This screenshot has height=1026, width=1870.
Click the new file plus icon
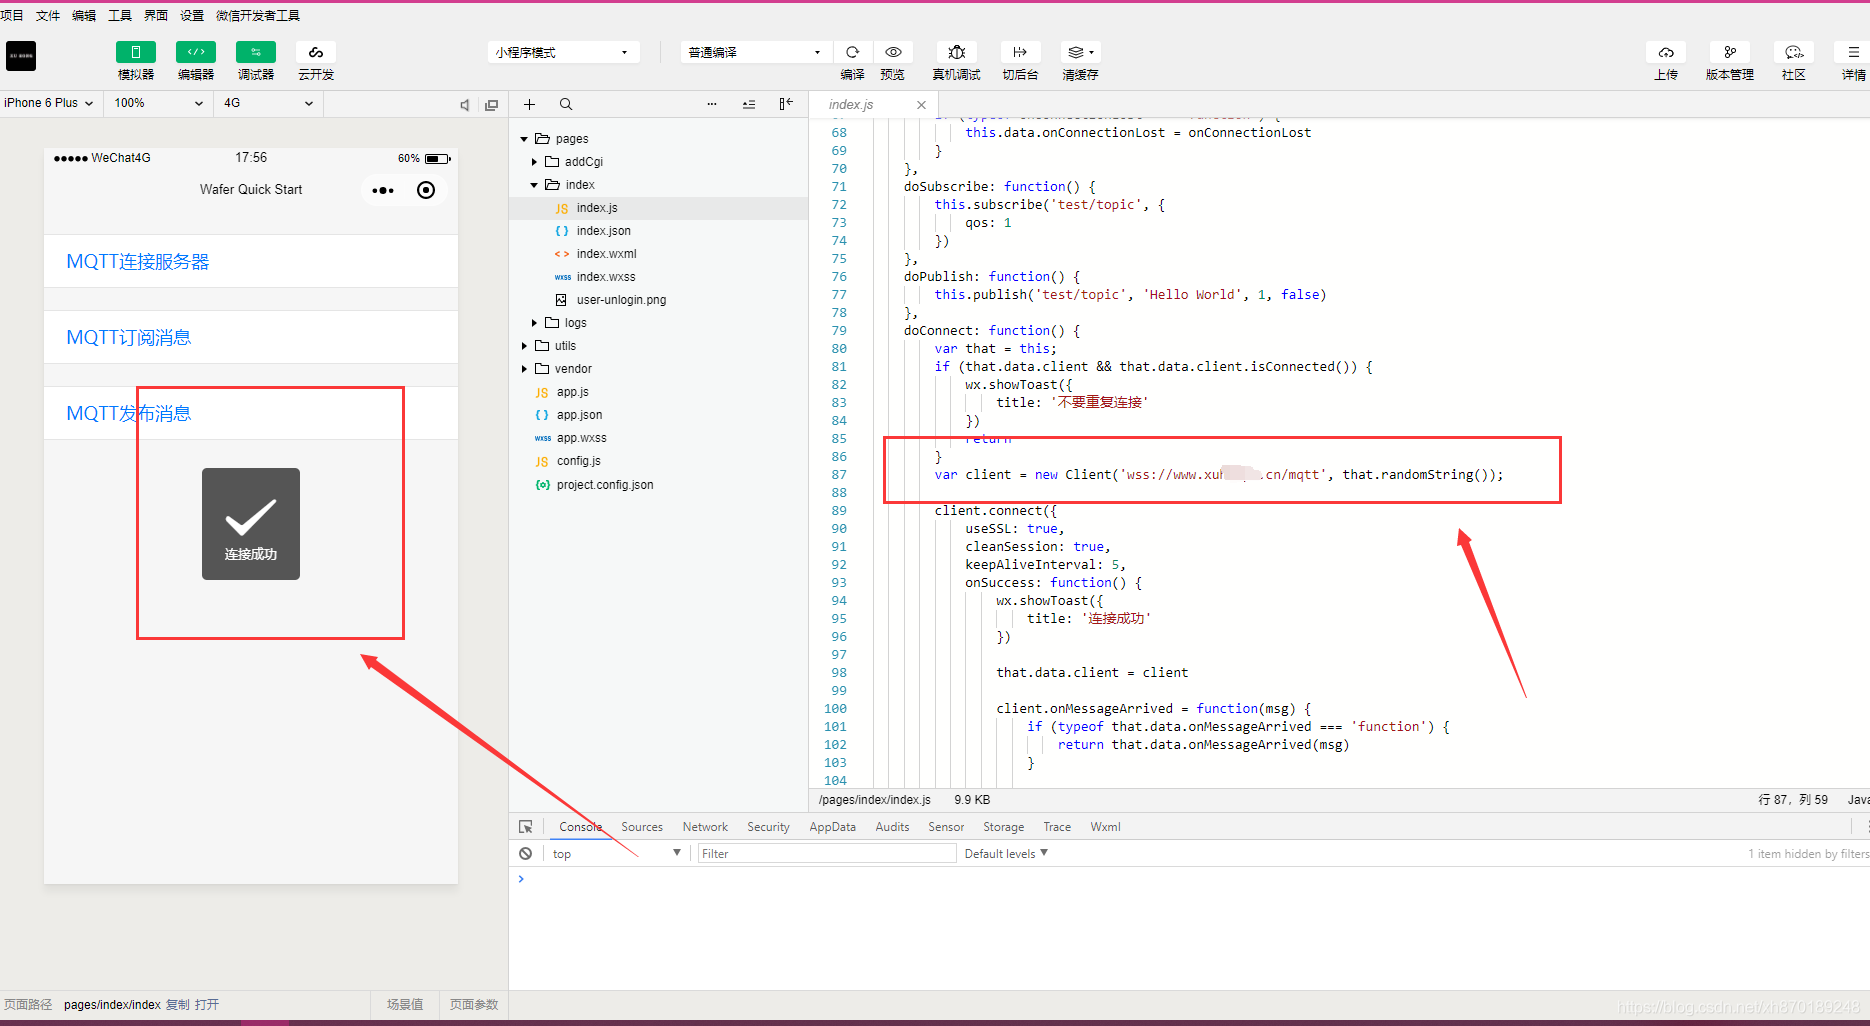click(x=529, y=104)
